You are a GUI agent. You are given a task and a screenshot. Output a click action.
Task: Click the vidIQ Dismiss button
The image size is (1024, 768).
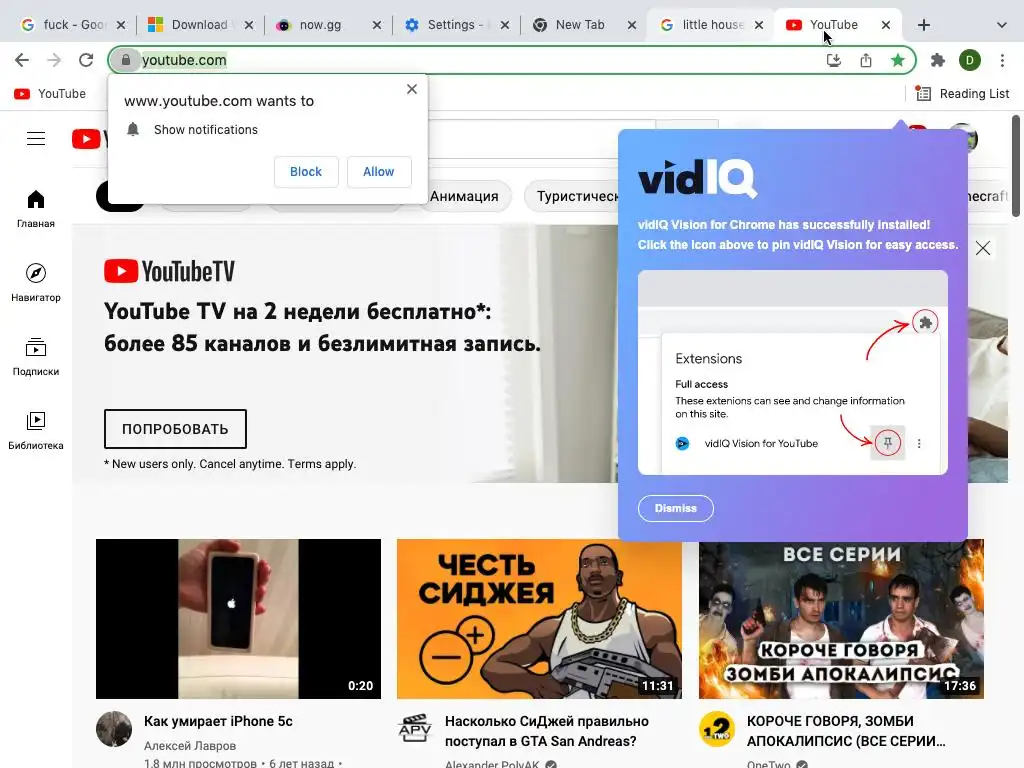tap(675, 508)
